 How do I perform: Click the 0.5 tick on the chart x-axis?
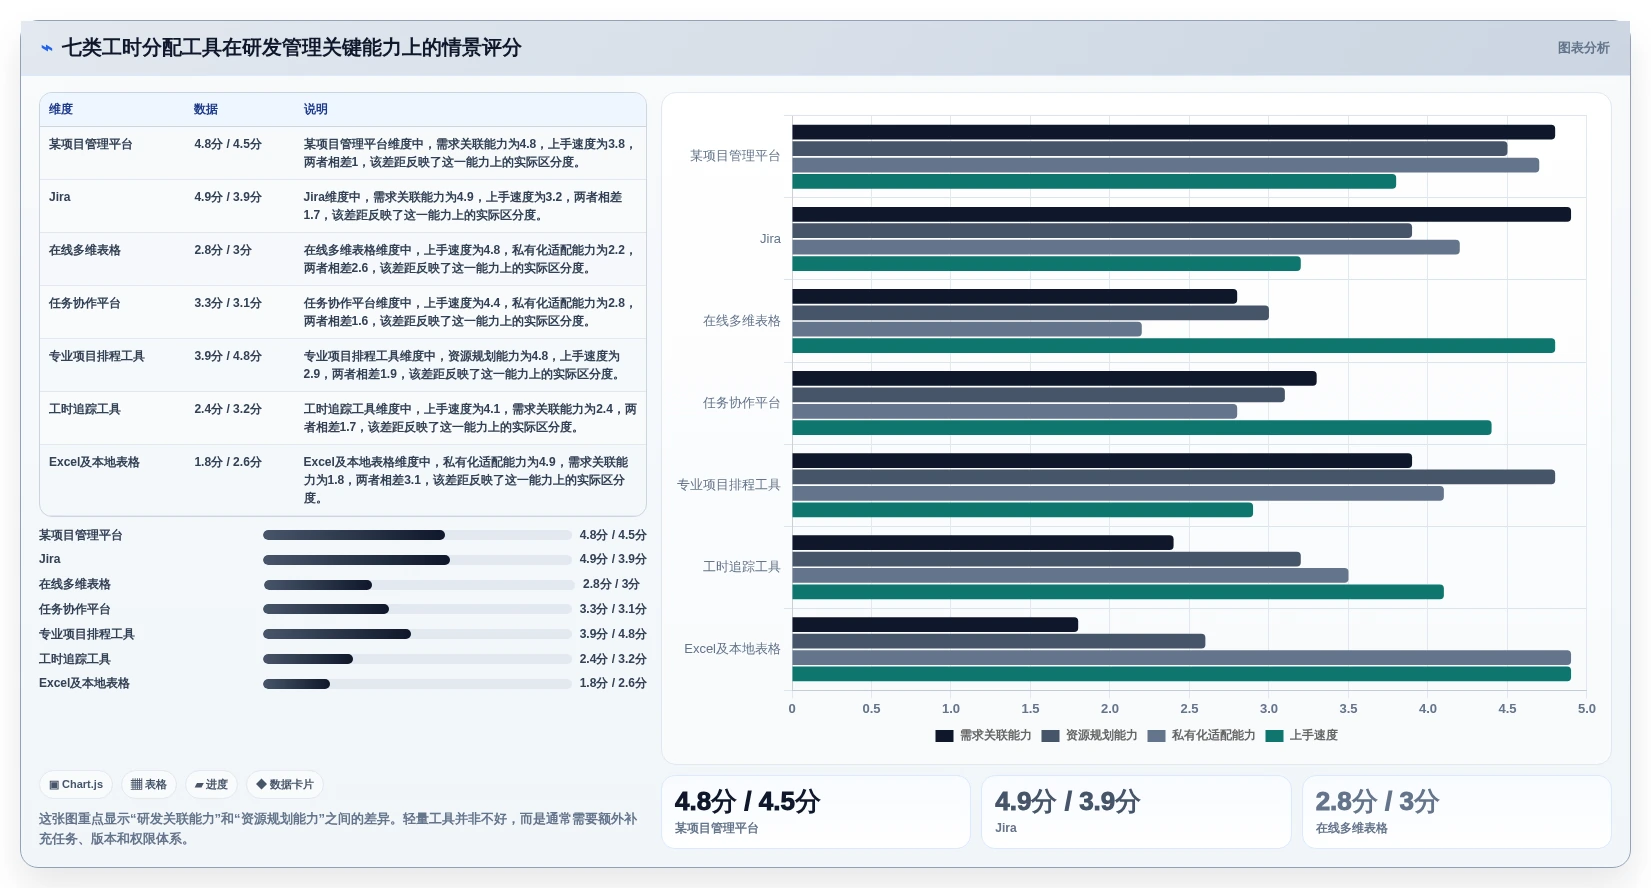(871, 709)
